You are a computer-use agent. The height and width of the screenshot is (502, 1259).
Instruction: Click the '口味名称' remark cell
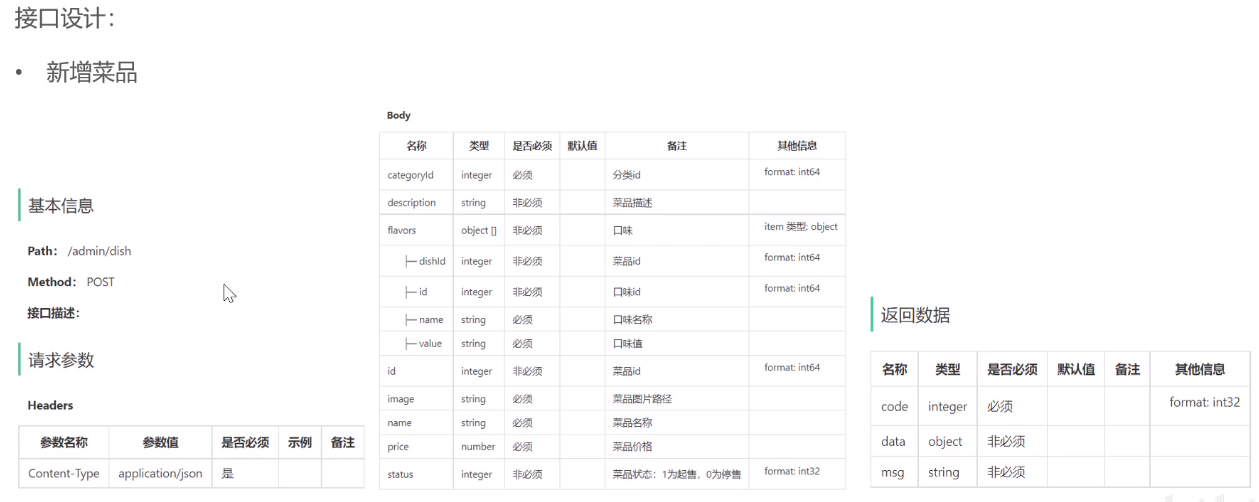point(632,319)
